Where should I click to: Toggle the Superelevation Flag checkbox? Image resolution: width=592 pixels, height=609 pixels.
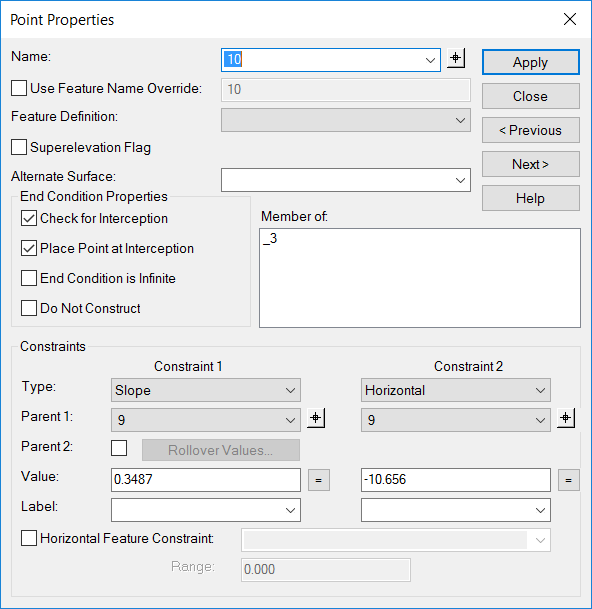coord(19,147)
